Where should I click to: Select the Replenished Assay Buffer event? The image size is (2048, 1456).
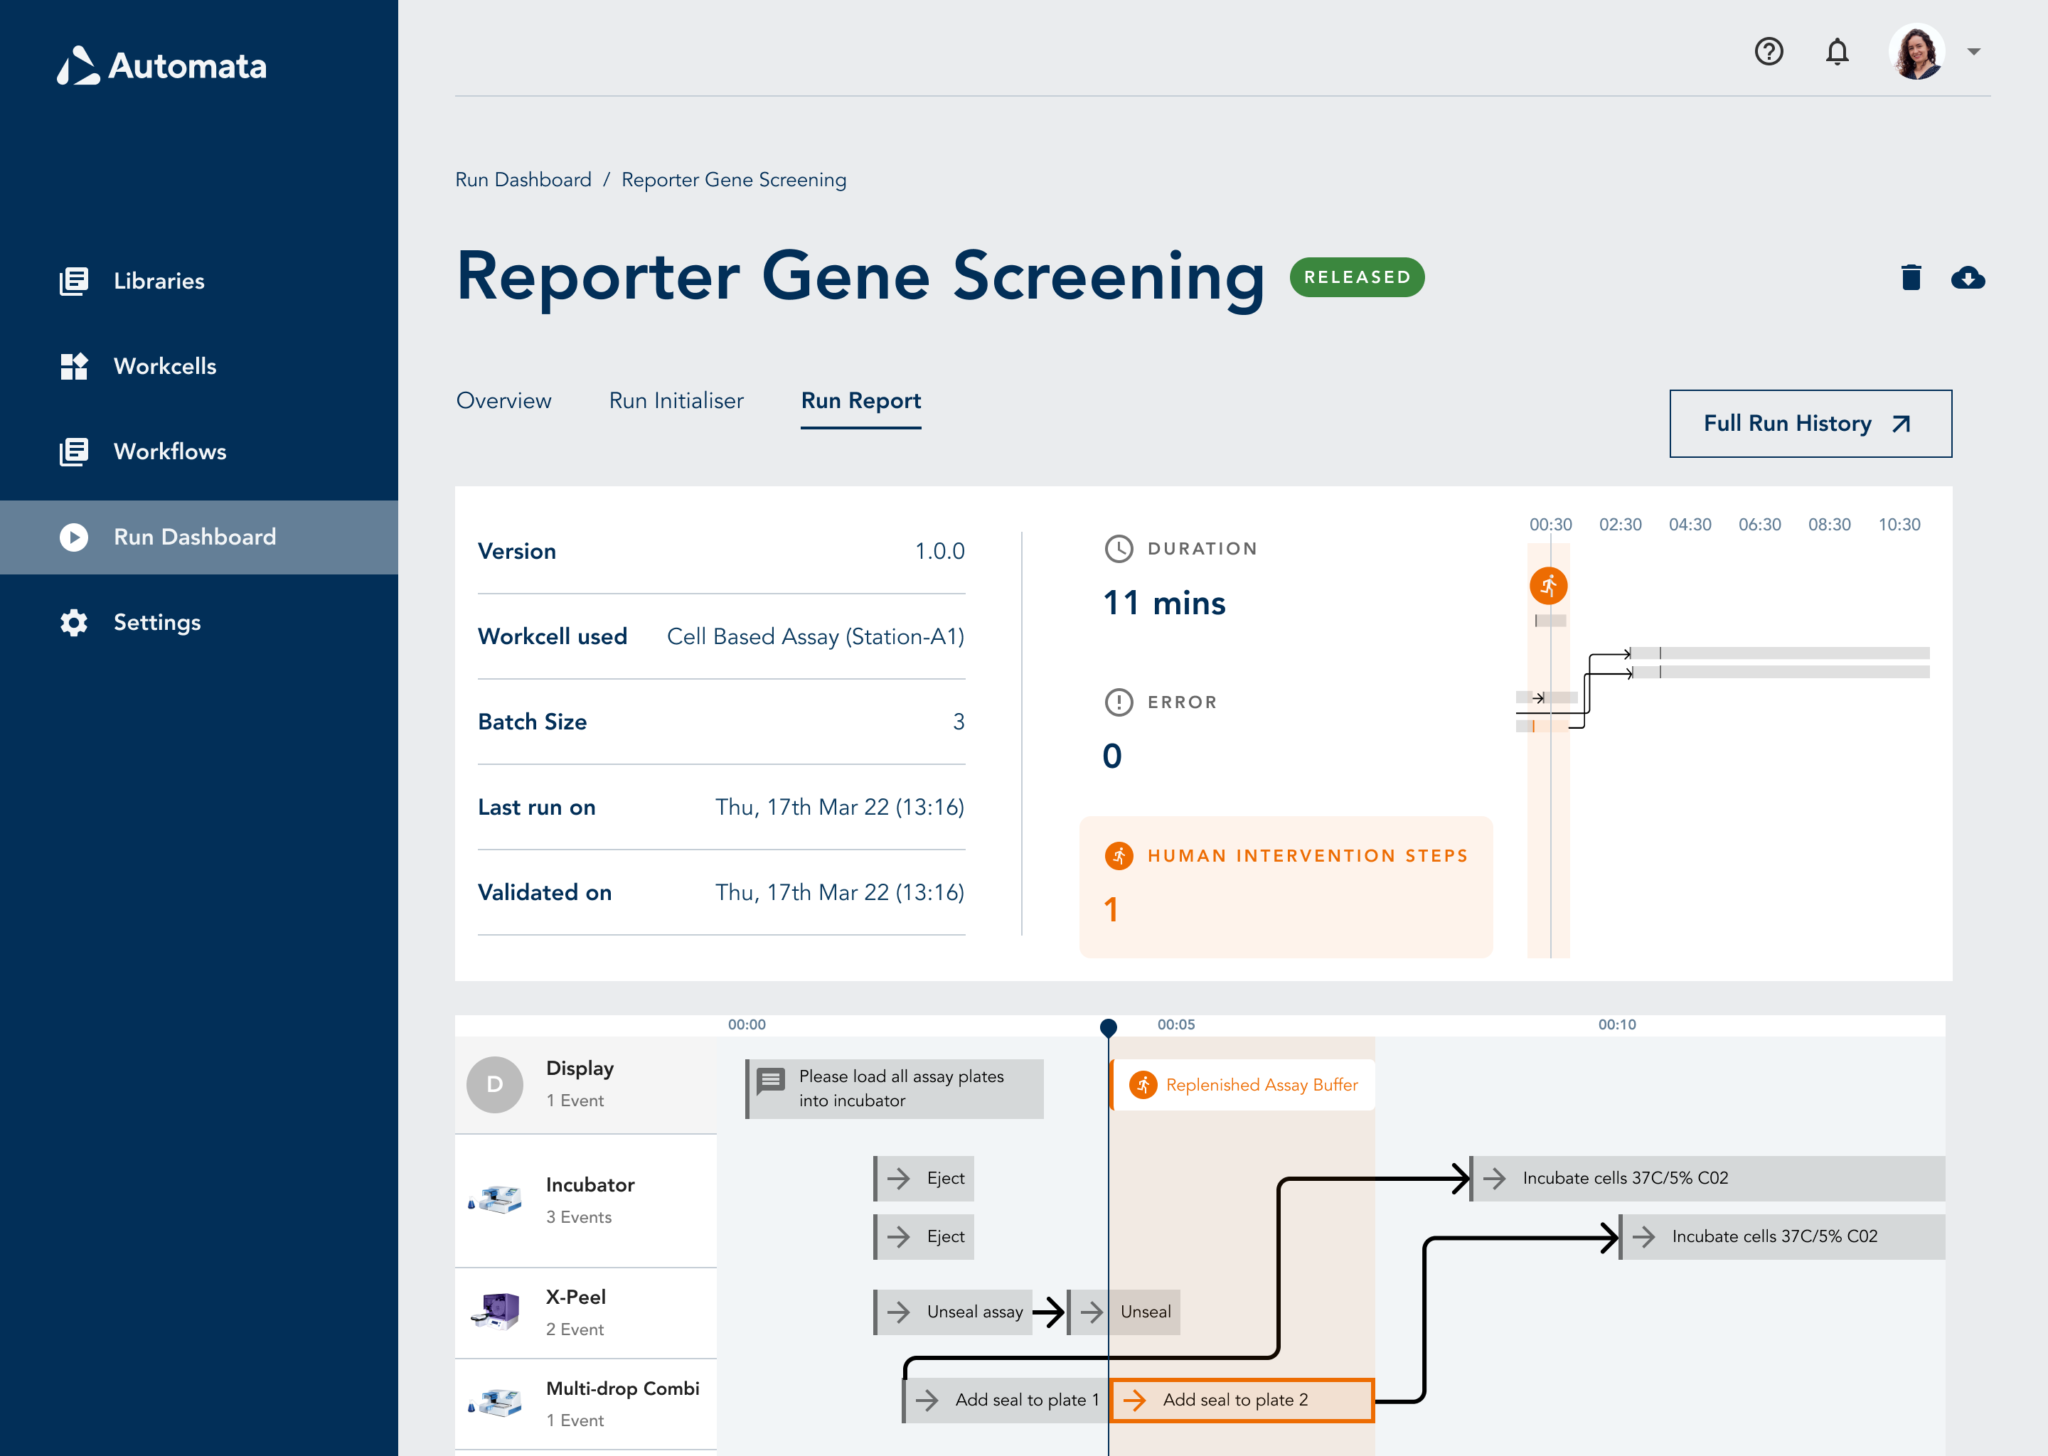1244,1085
